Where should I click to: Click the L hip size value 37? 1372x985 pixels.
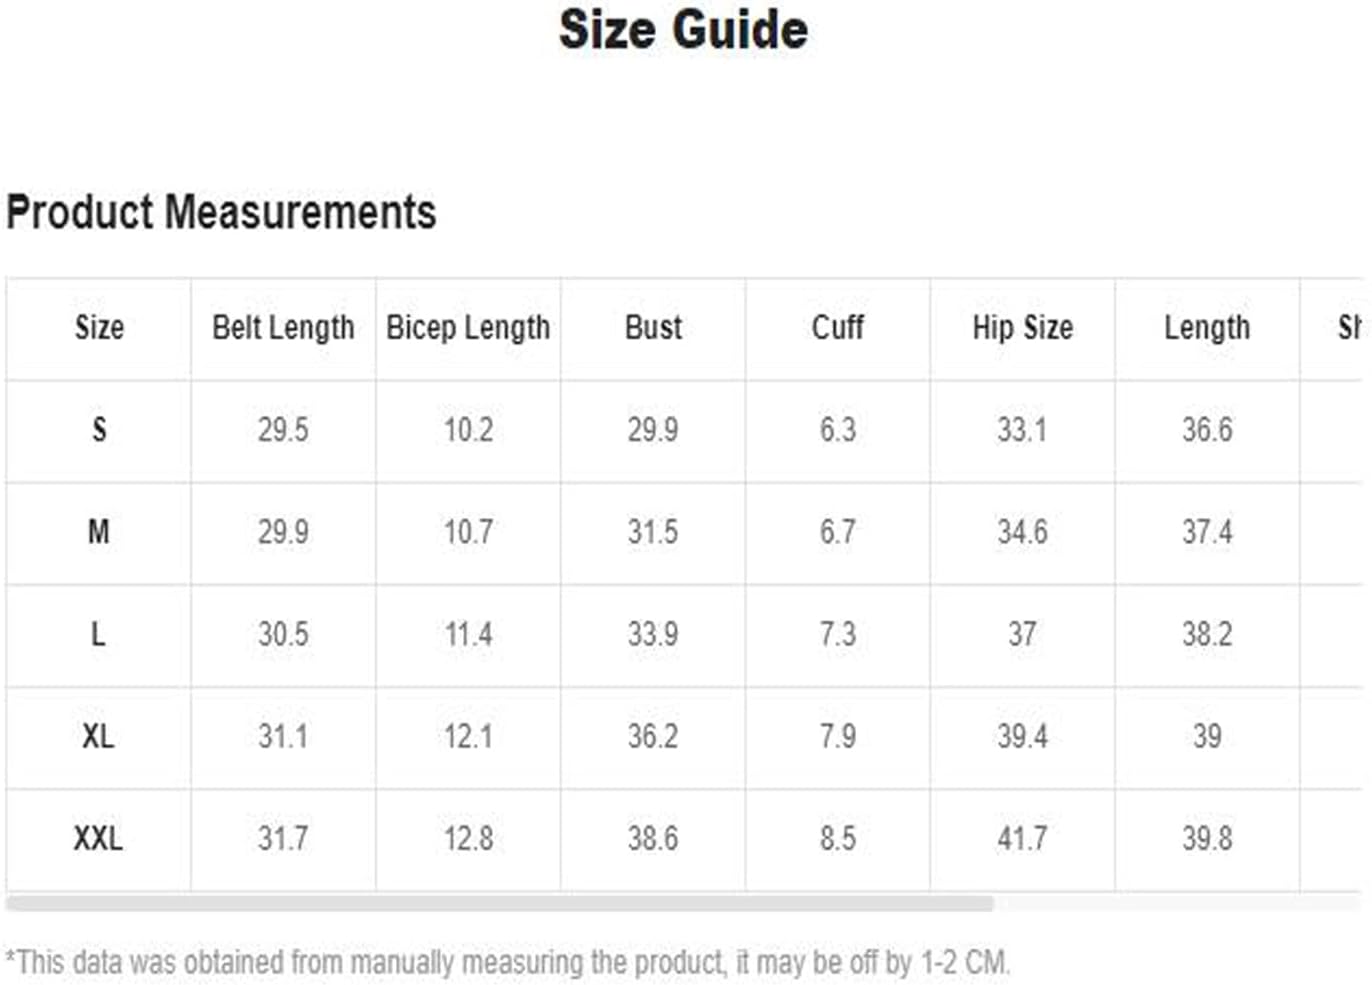pos(1022,634)
